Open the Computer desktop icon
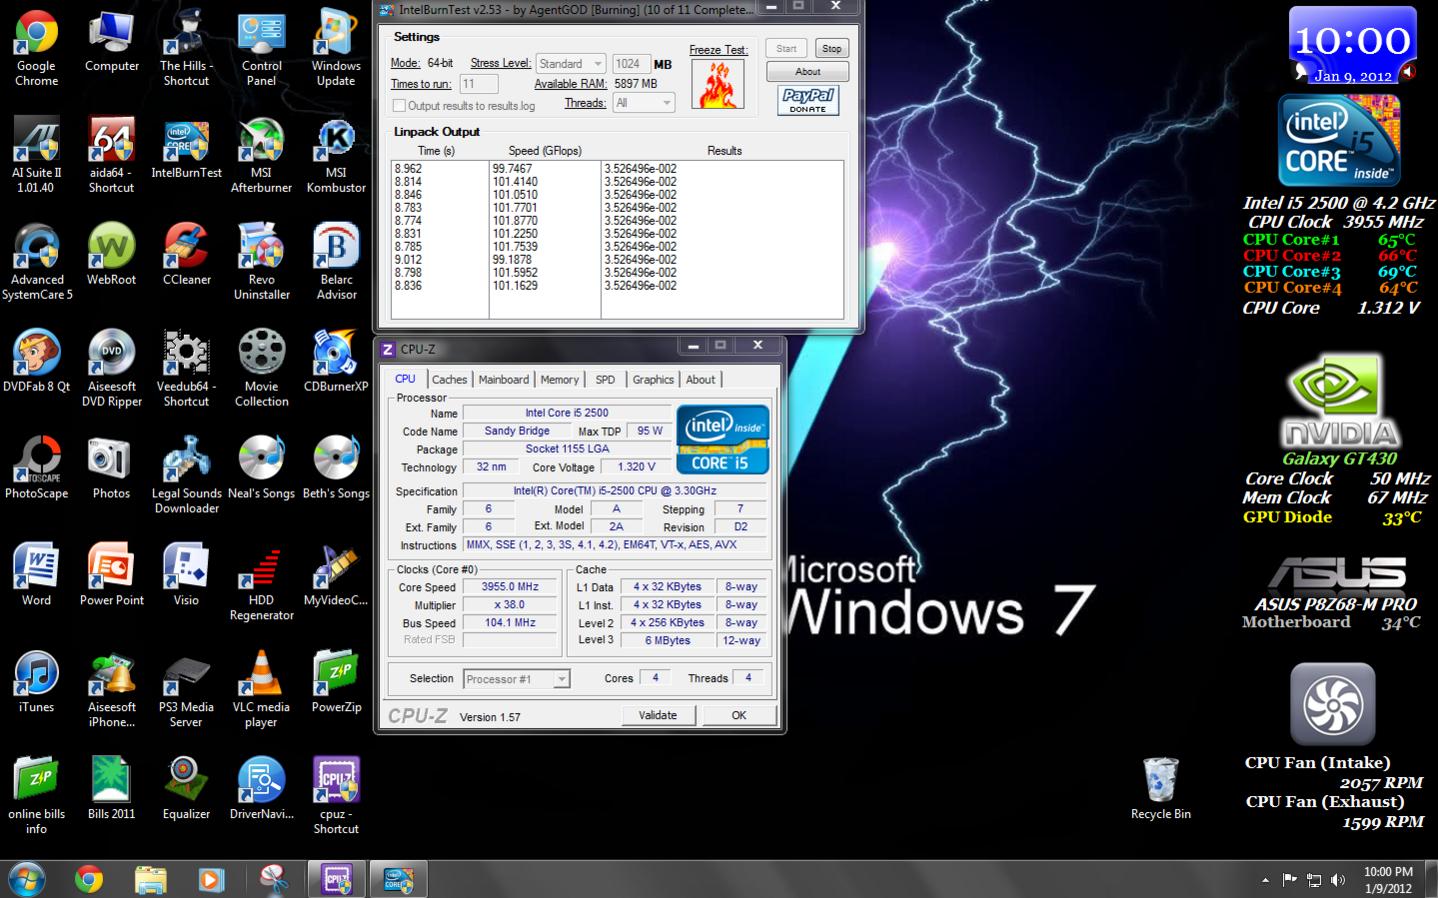Viewport: 1438px width, 898px height. pyautogui.click(x=111, y=41)
